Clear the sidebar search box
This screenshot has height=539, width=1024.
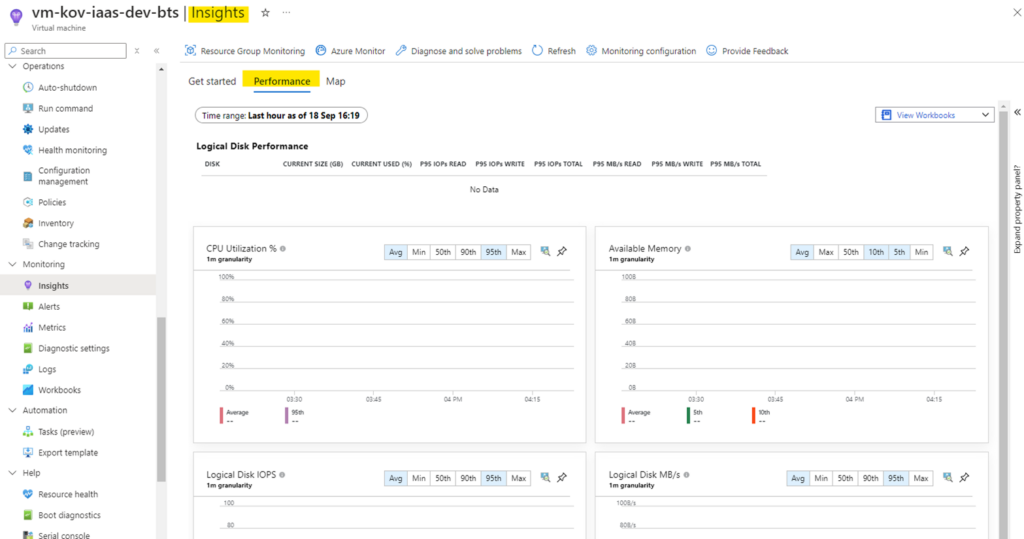[x=136, y=50]
